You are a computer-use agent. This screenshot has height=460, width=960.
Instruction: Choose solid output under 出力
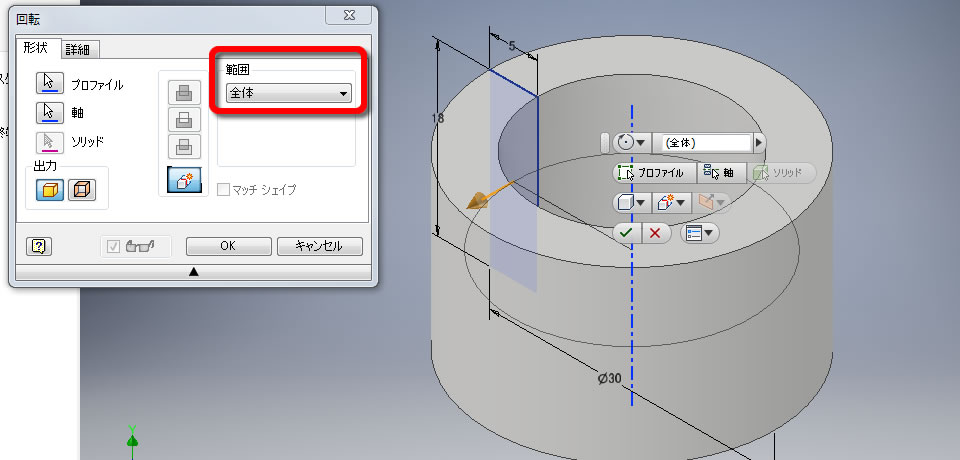(x=50, y=190)
